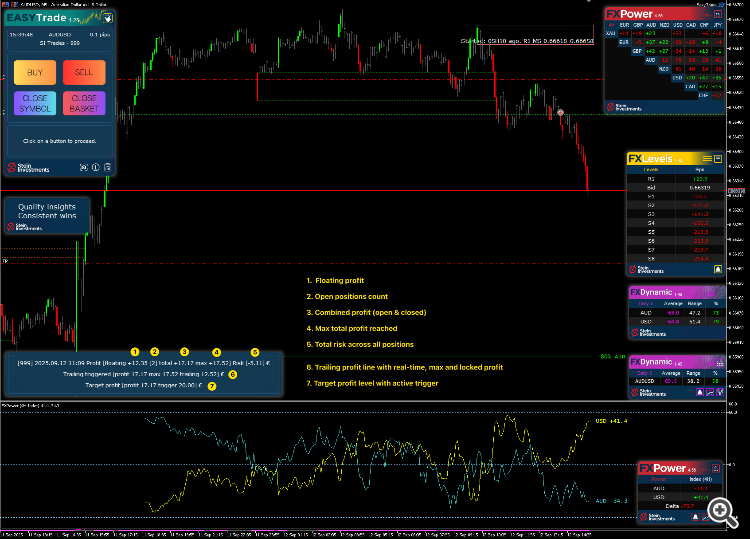Click Stein Investments logo in top FXPower panel
This screenshot has height=539, width=750.
(x=624, y=107)
